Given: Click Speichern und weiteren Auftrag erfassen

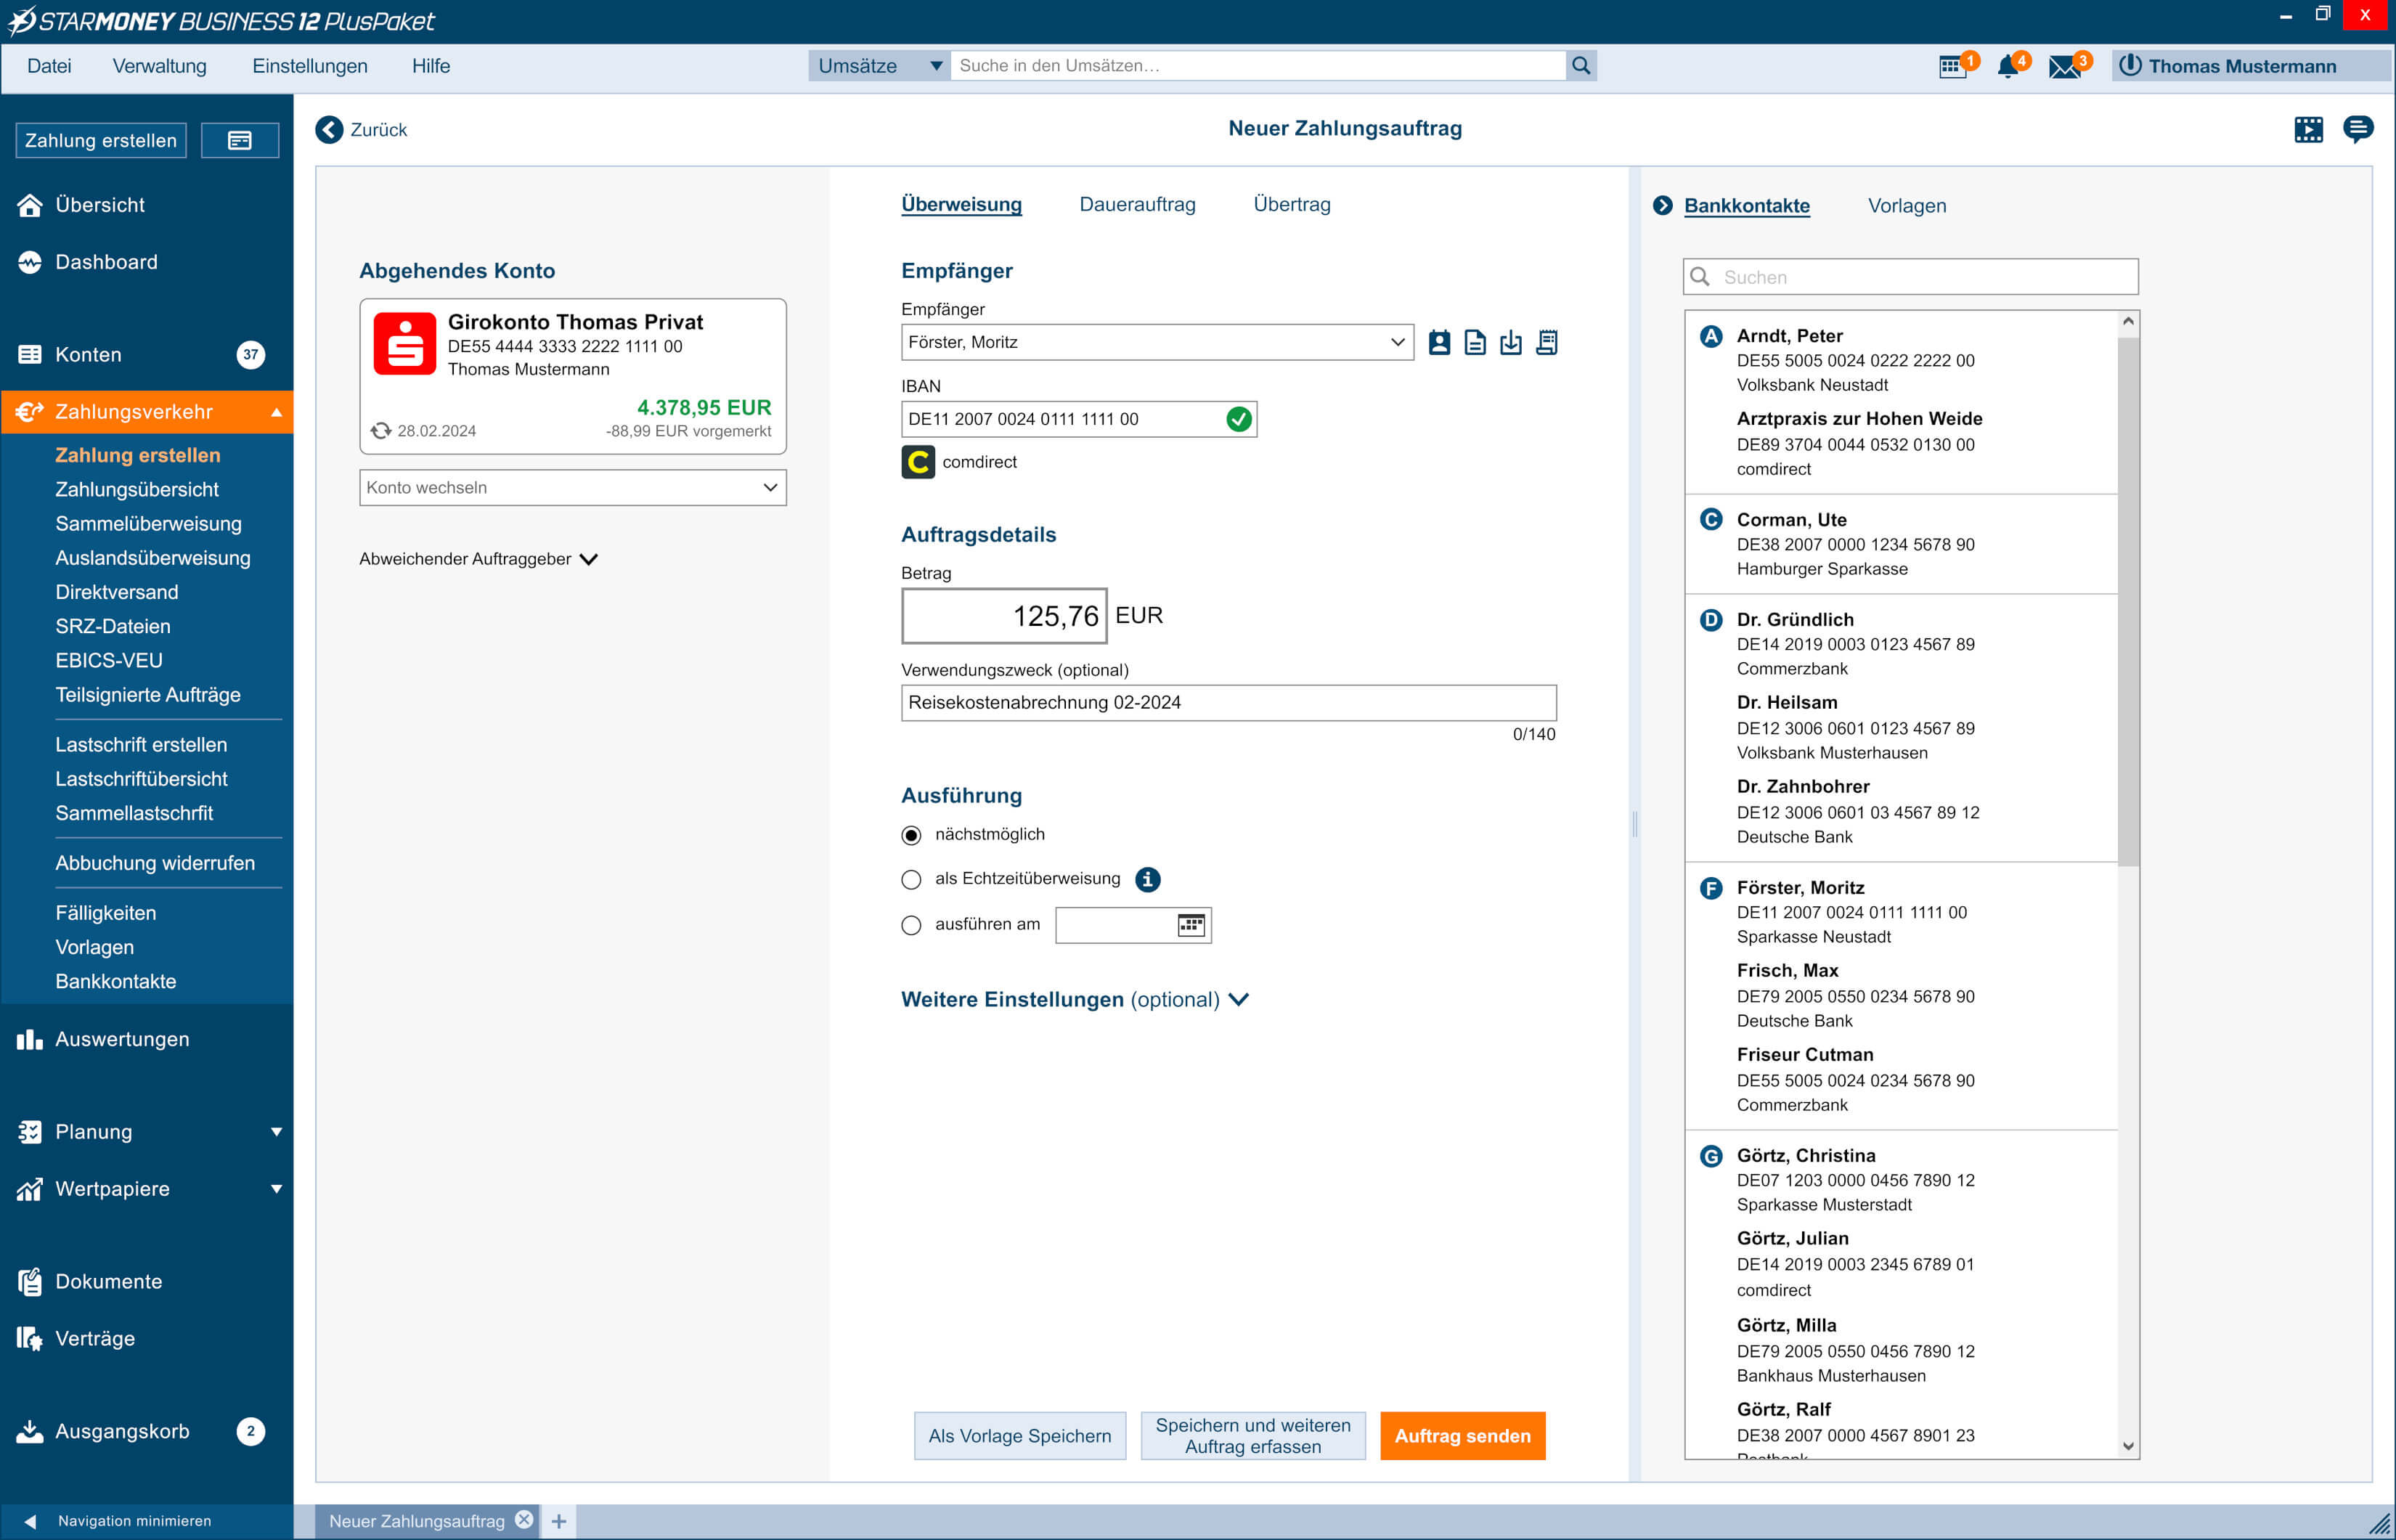Looking at the screenshot, I should tap(1253, 1436).
